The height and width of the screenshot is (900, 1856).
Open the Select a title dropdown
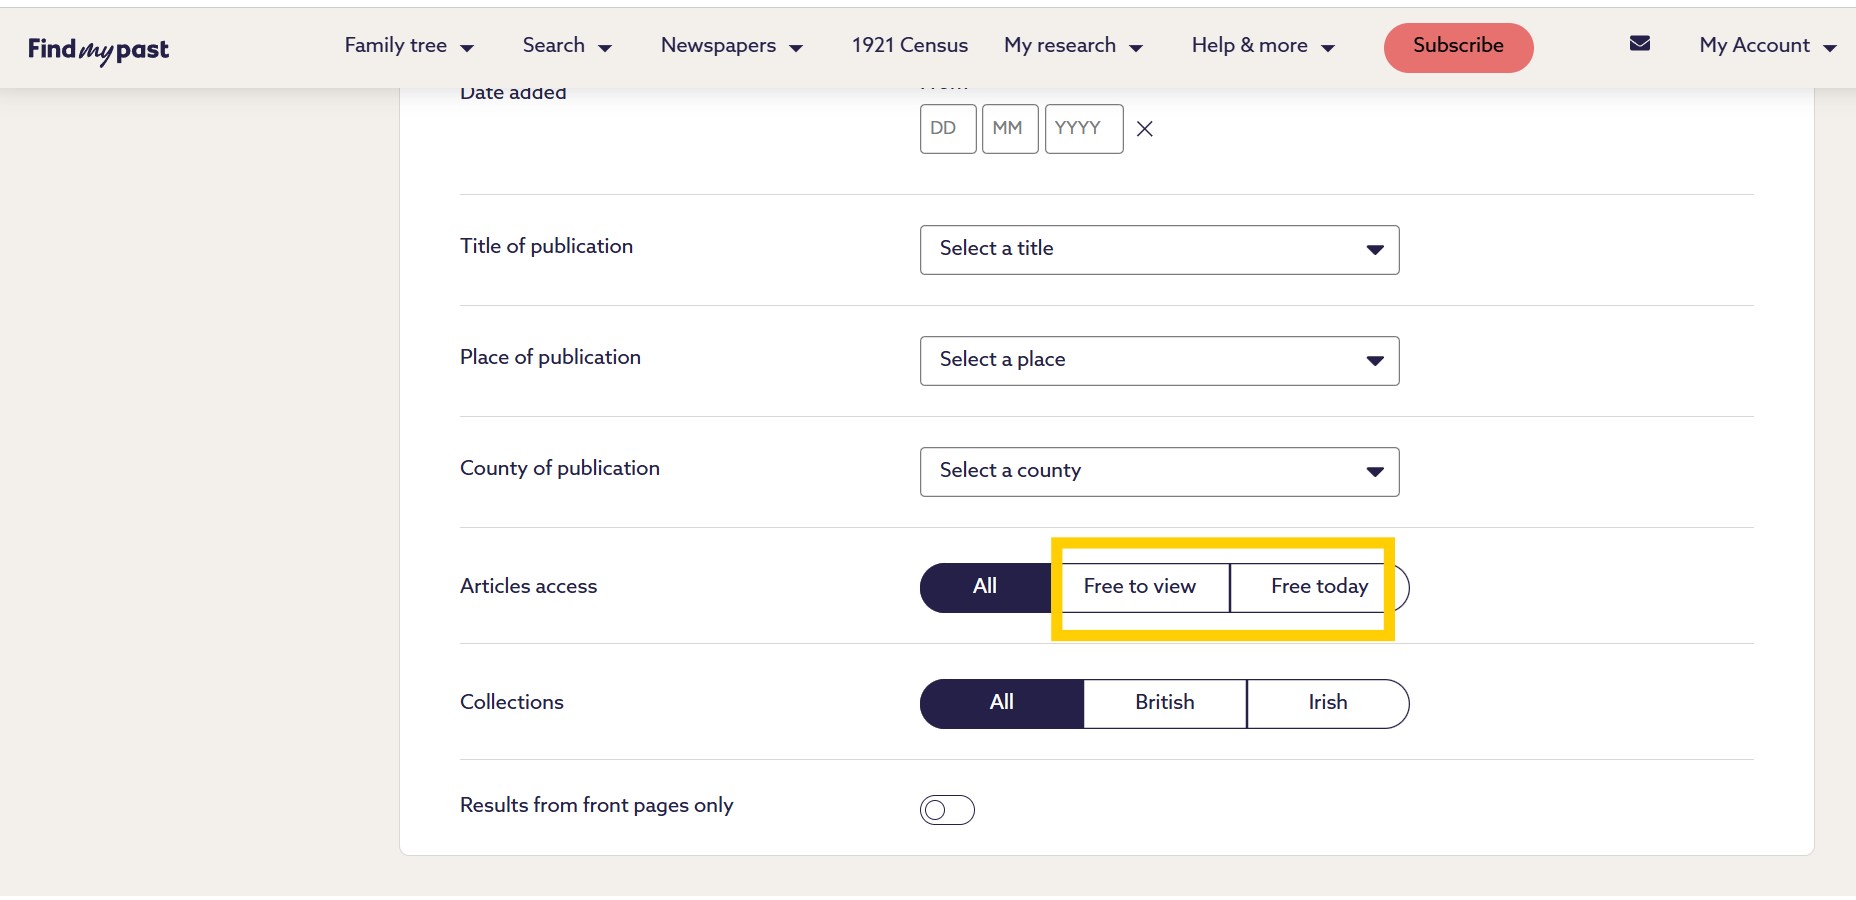1158,250
